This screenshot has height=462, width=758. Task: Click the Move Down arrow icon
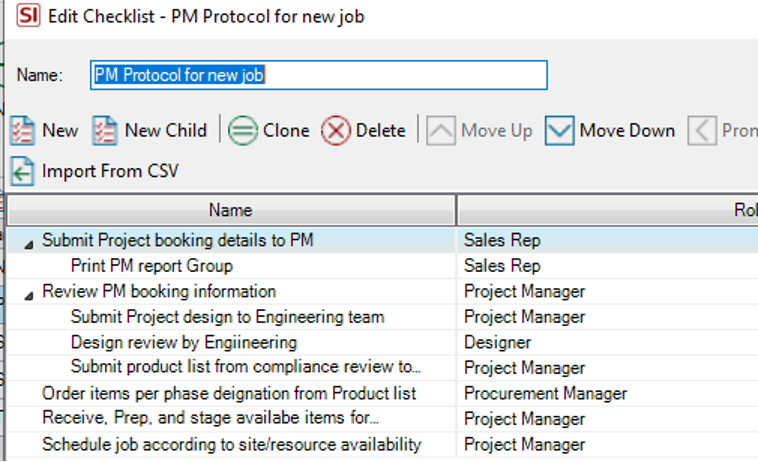(559, 130)
